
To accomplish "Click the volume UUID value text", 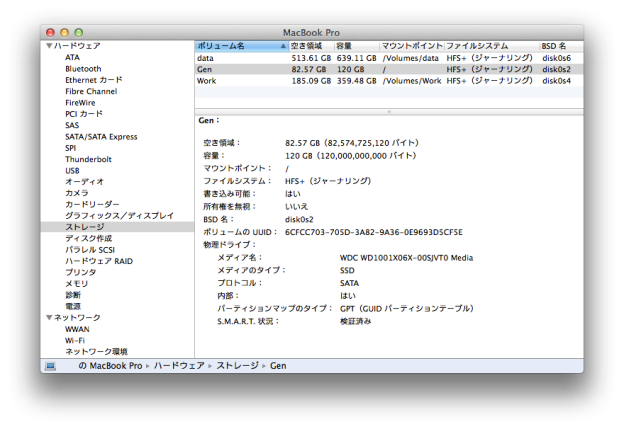I will point(374,232).
